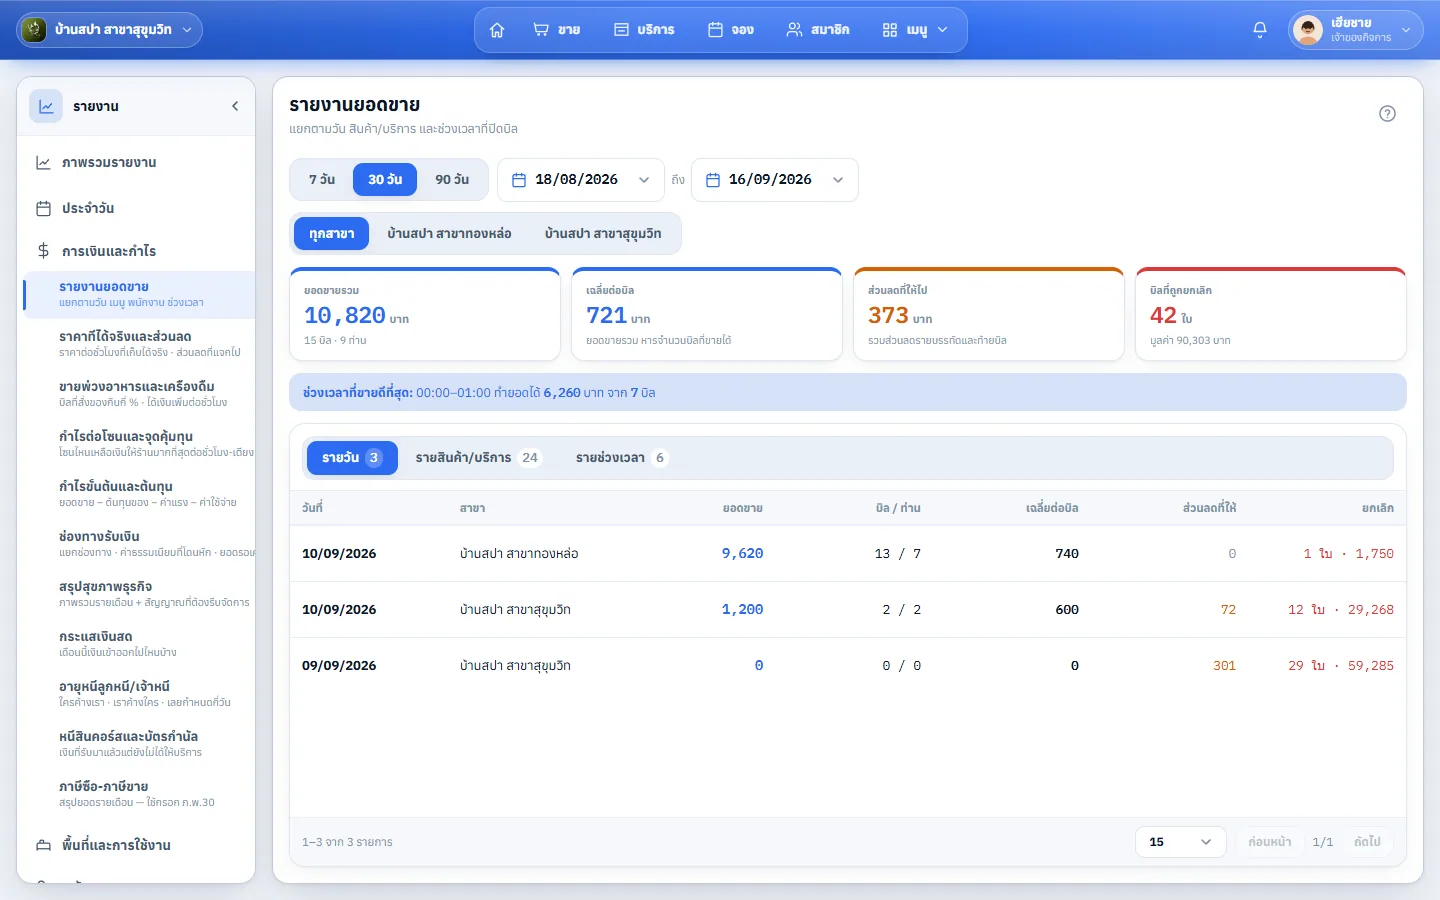1440x900 pixels.
Task: Collapse the รายงาน sidebar with the chevron
Action: pyautogui.click(x=235, y=106)
